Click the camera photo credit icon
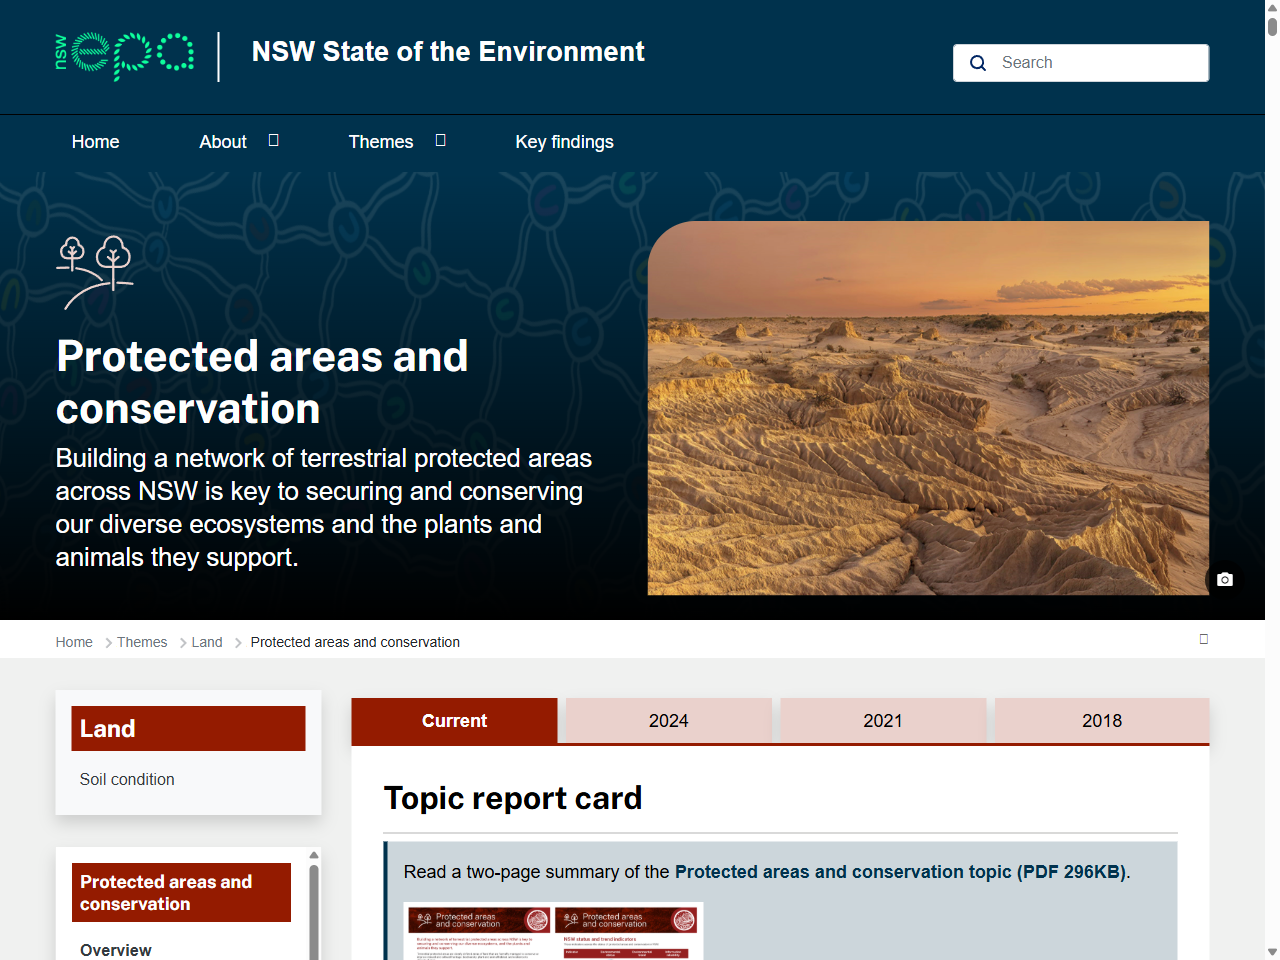The image size is (1280, 960). coord(1224,579)
